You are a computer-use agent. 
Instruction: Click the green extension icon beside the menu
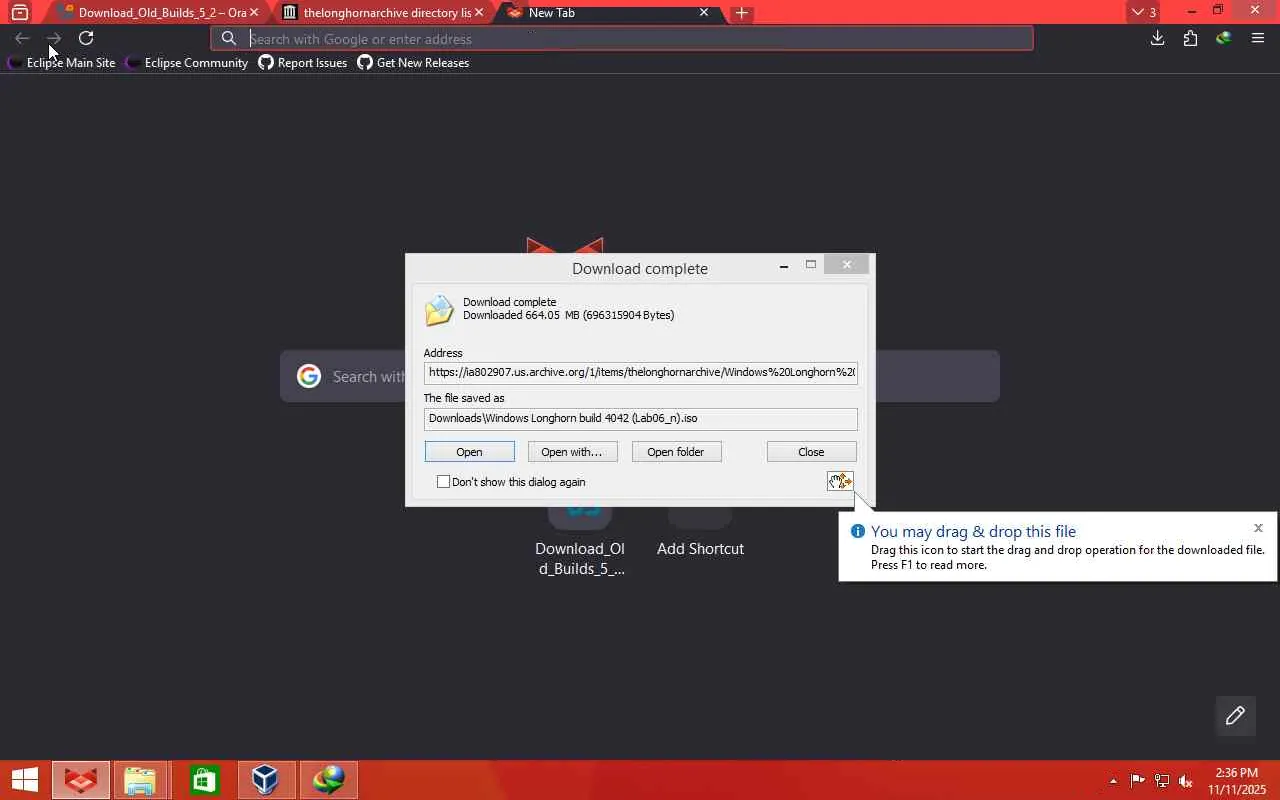click(x=1223, y=38)
